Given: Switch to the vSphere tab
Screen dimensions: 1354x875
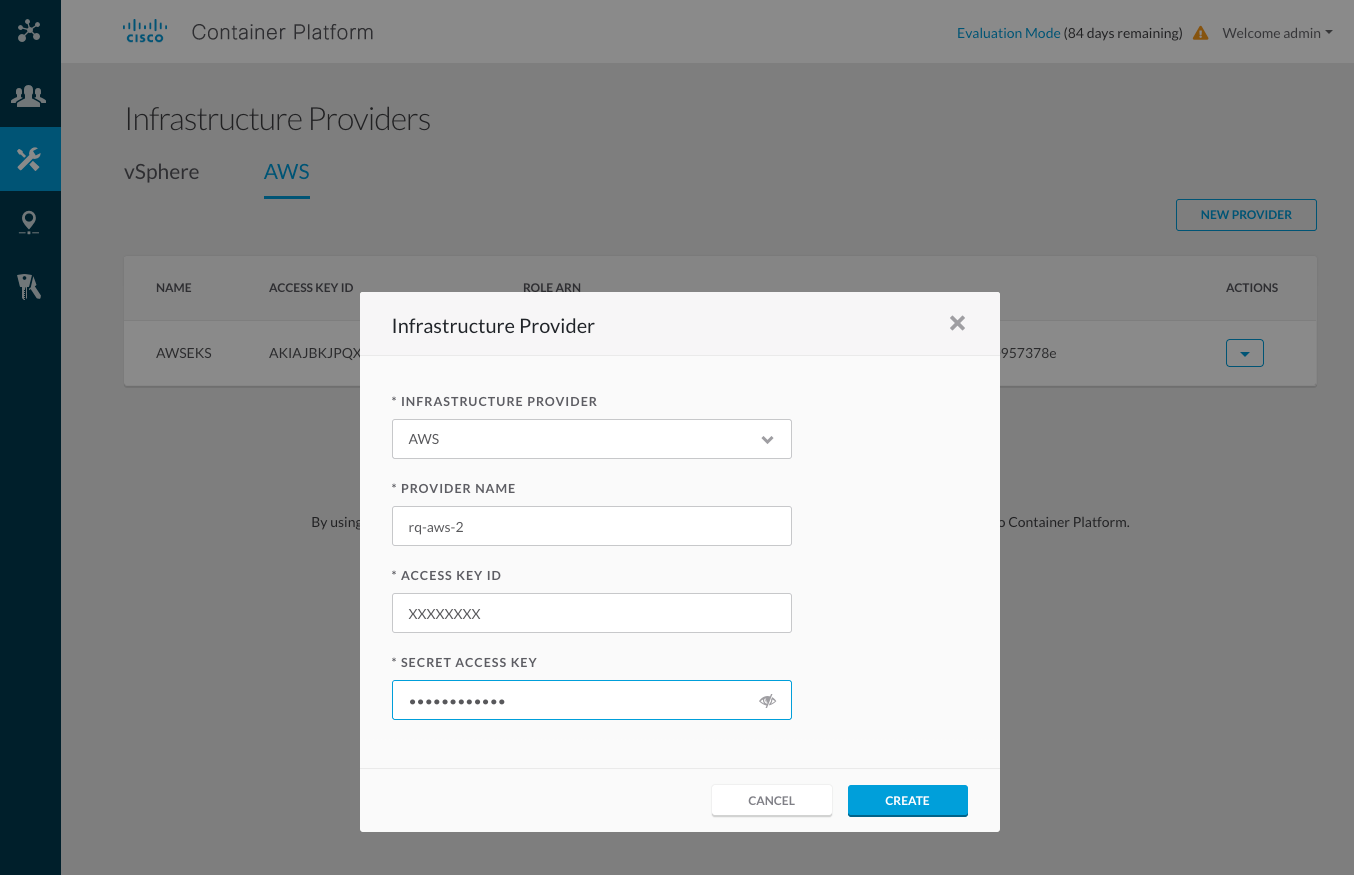Looking at the screenshot, I should [x=161, y=171].
